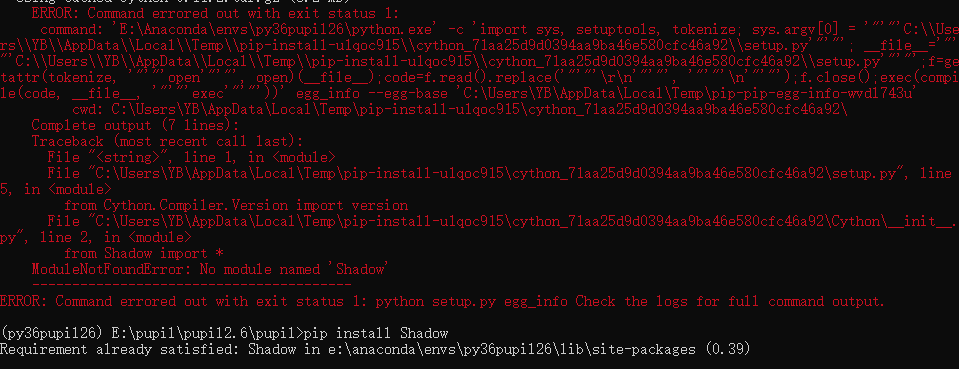The image size is (959, 369).
Task: Click the 'Requirement already satisfied' output line
Action: coord(374,349)
